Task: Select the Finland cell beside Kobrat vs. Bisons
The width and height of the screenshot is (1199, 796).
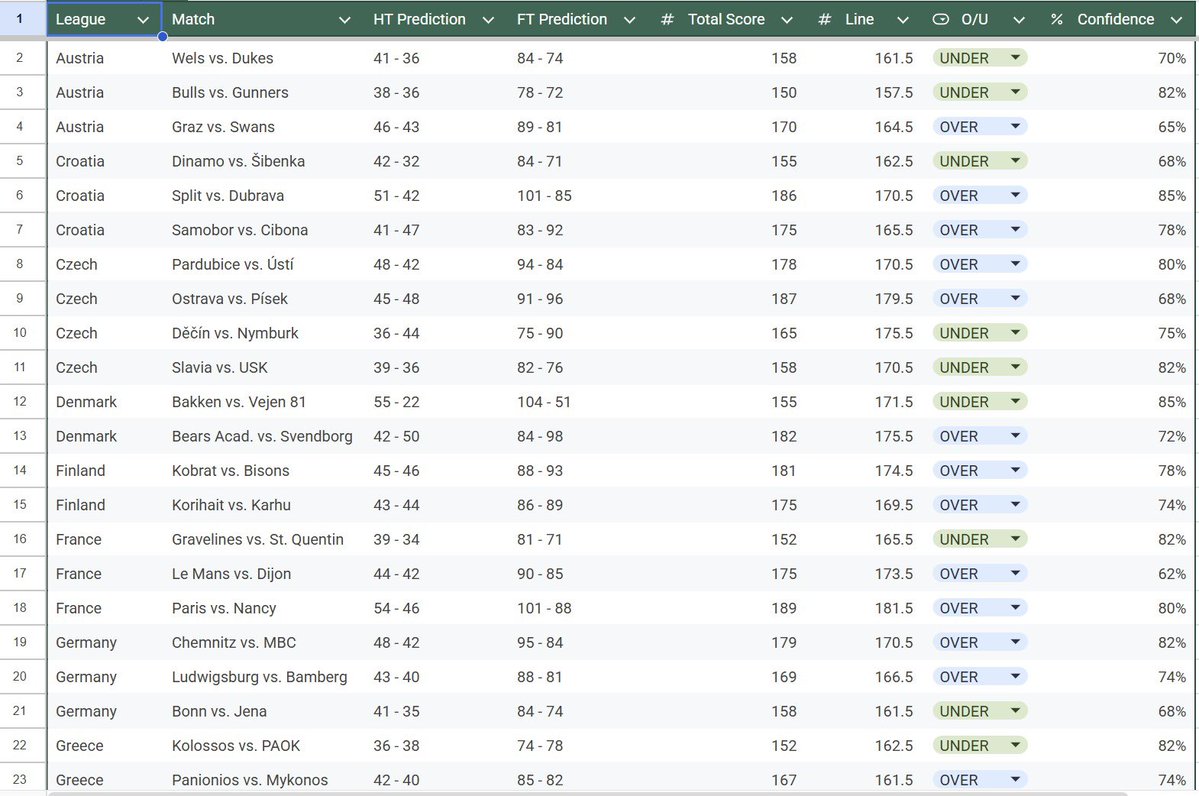Action: click(x=105, y=471)
